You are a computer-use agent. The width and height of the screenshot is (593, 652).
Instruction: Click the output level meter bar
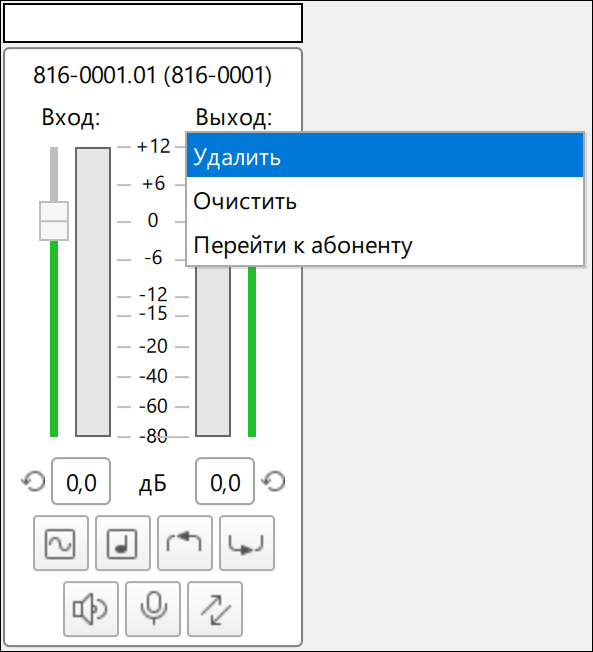[x=213, y=351]
